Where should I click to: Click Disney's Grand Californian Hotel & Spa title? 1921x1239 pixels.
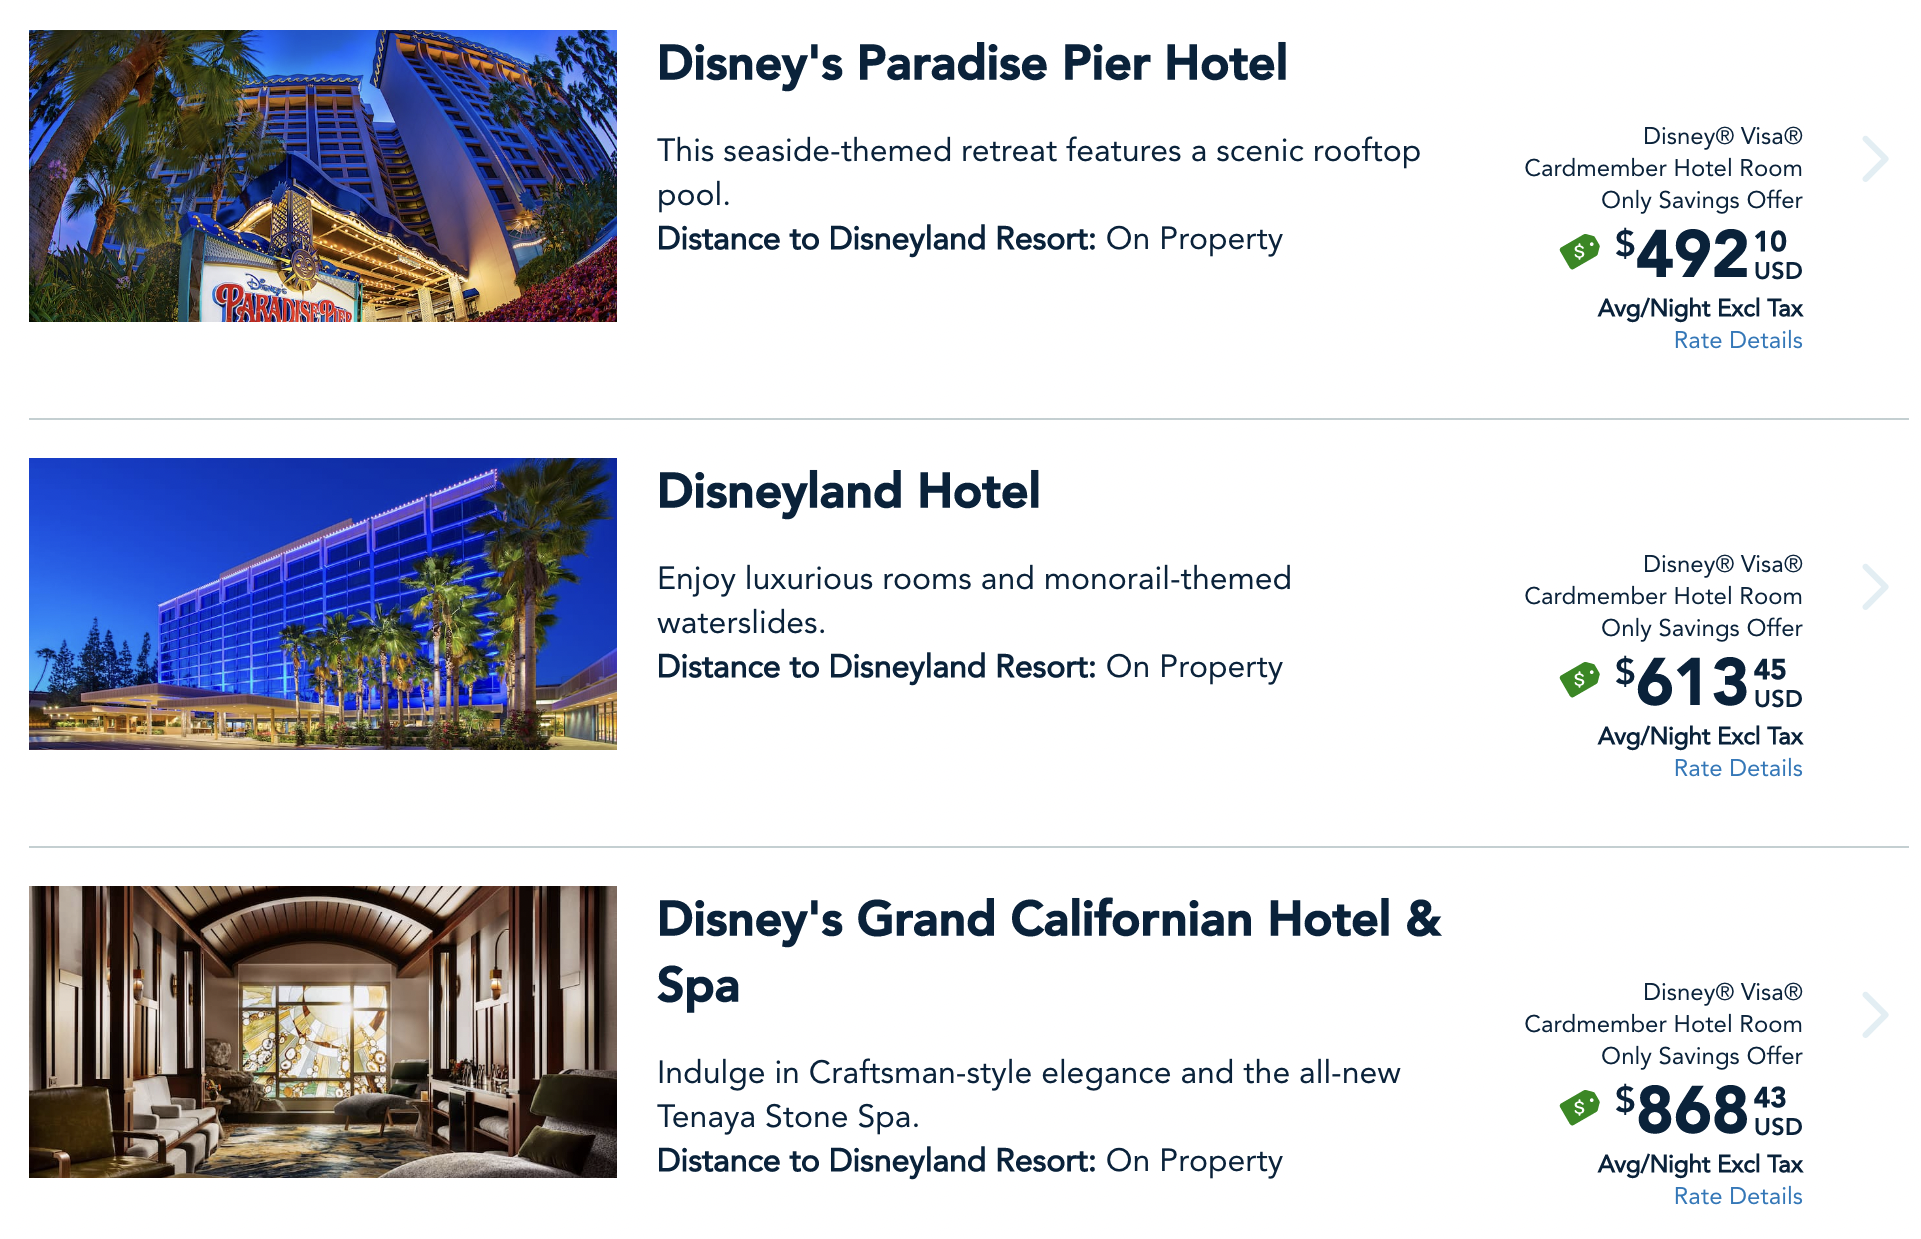click(x=1048, y=950)
